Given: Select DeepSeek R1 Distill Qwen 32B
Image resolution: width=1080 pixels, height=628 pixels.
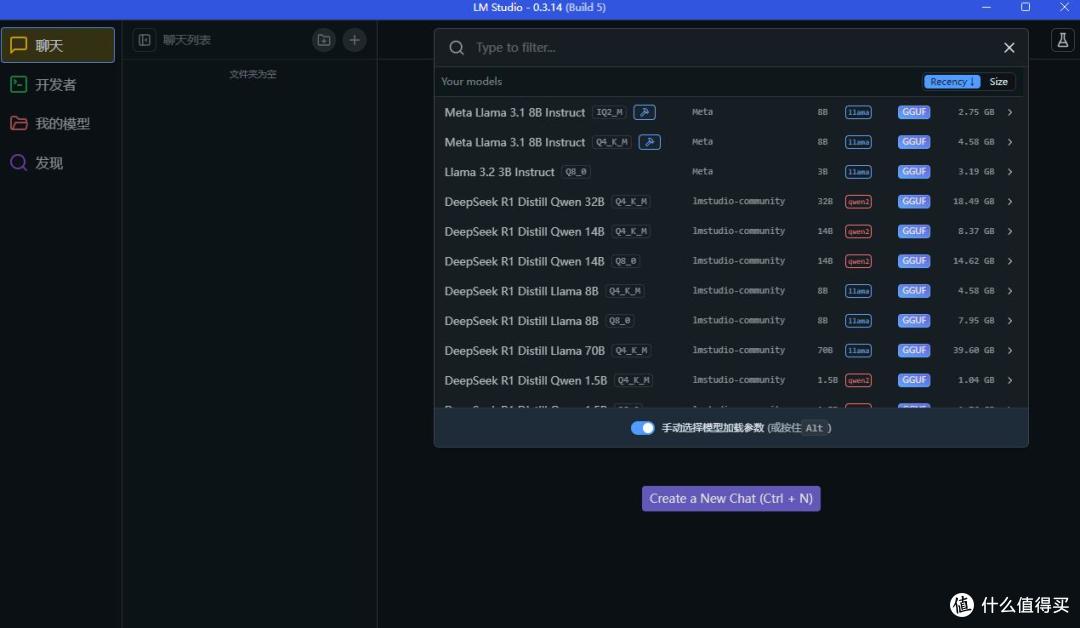Looking at the screenshot, I should (731, 201).
